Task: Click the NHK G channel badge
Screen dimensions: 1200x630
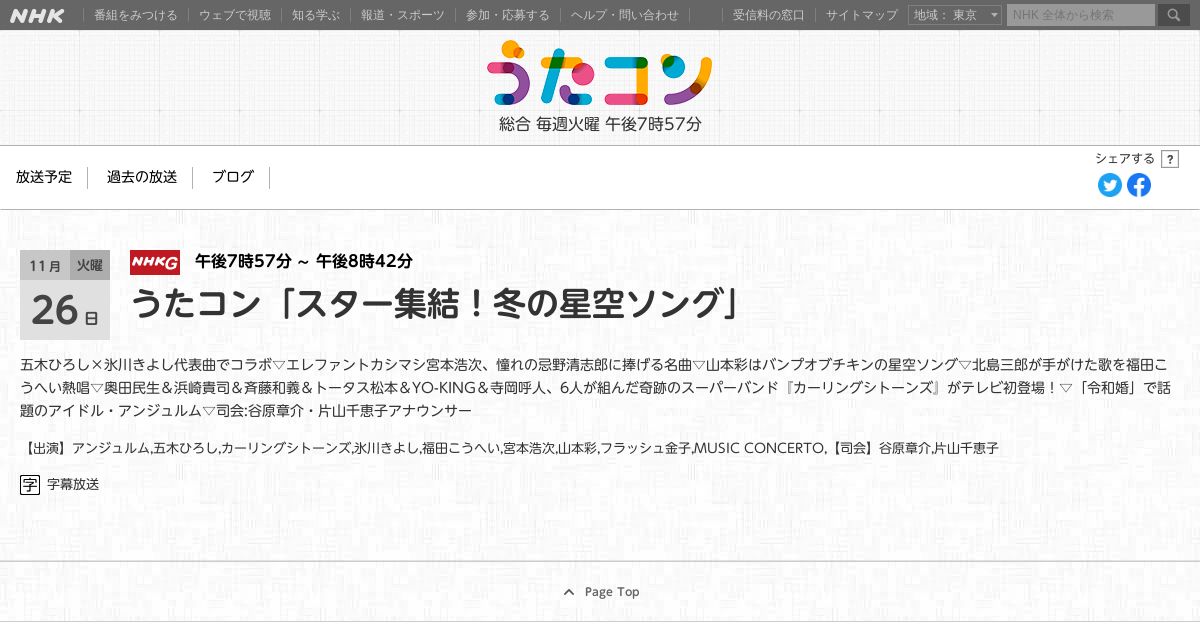Action: click(x=155, y=262)
